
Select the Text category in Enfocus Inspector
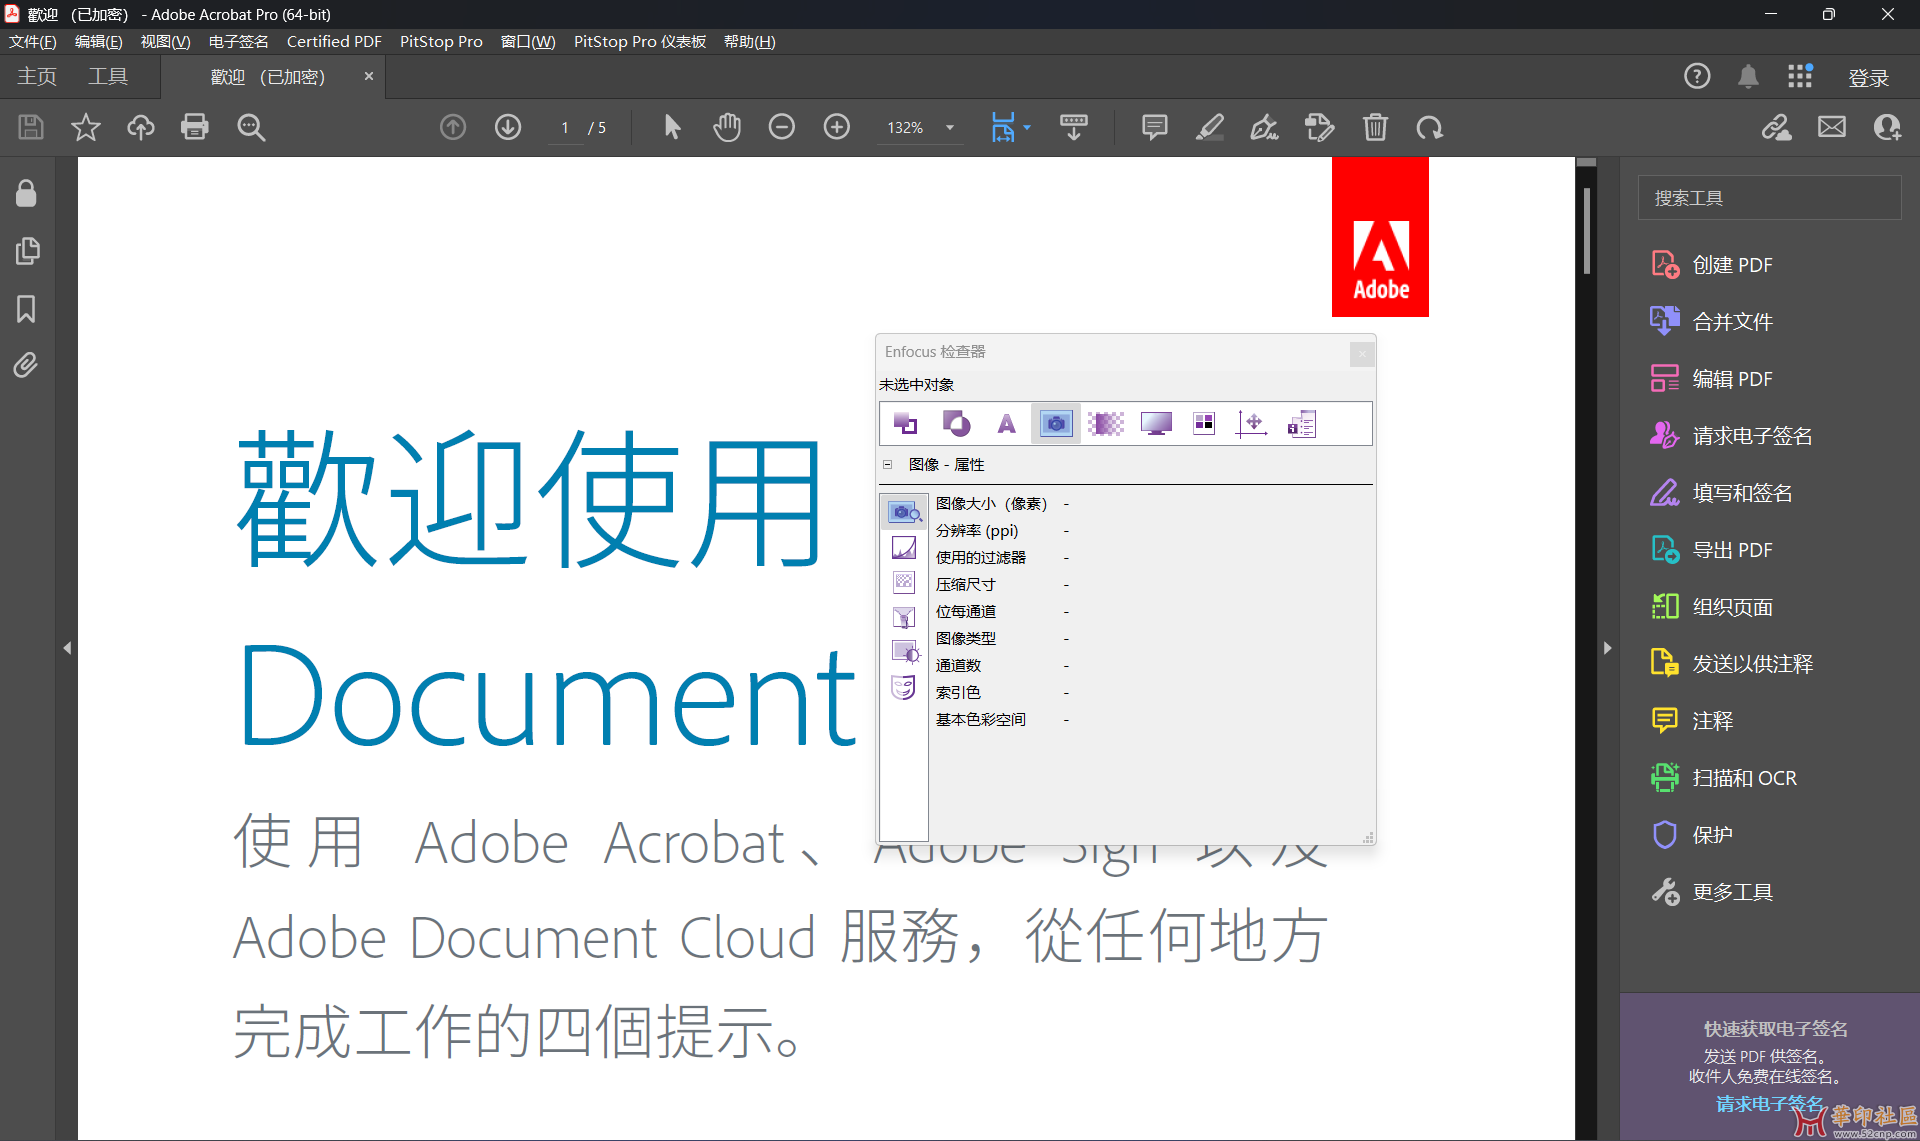tap(1006, 424)
